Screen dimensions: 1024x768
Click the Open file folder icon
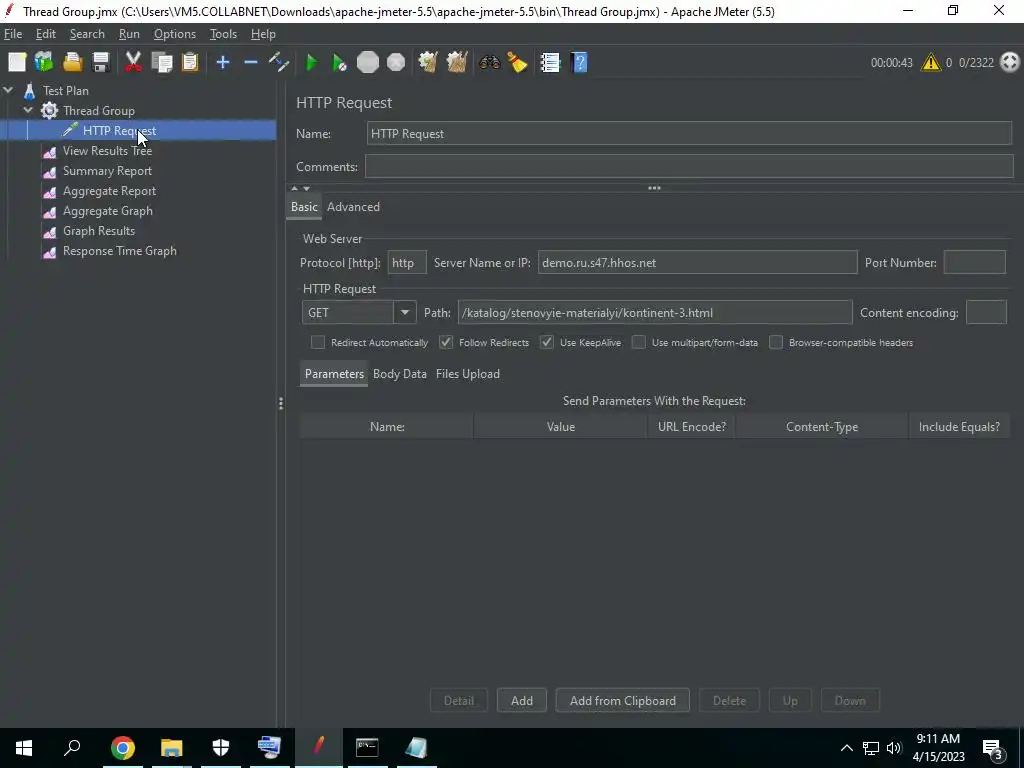tap(72, 62)
